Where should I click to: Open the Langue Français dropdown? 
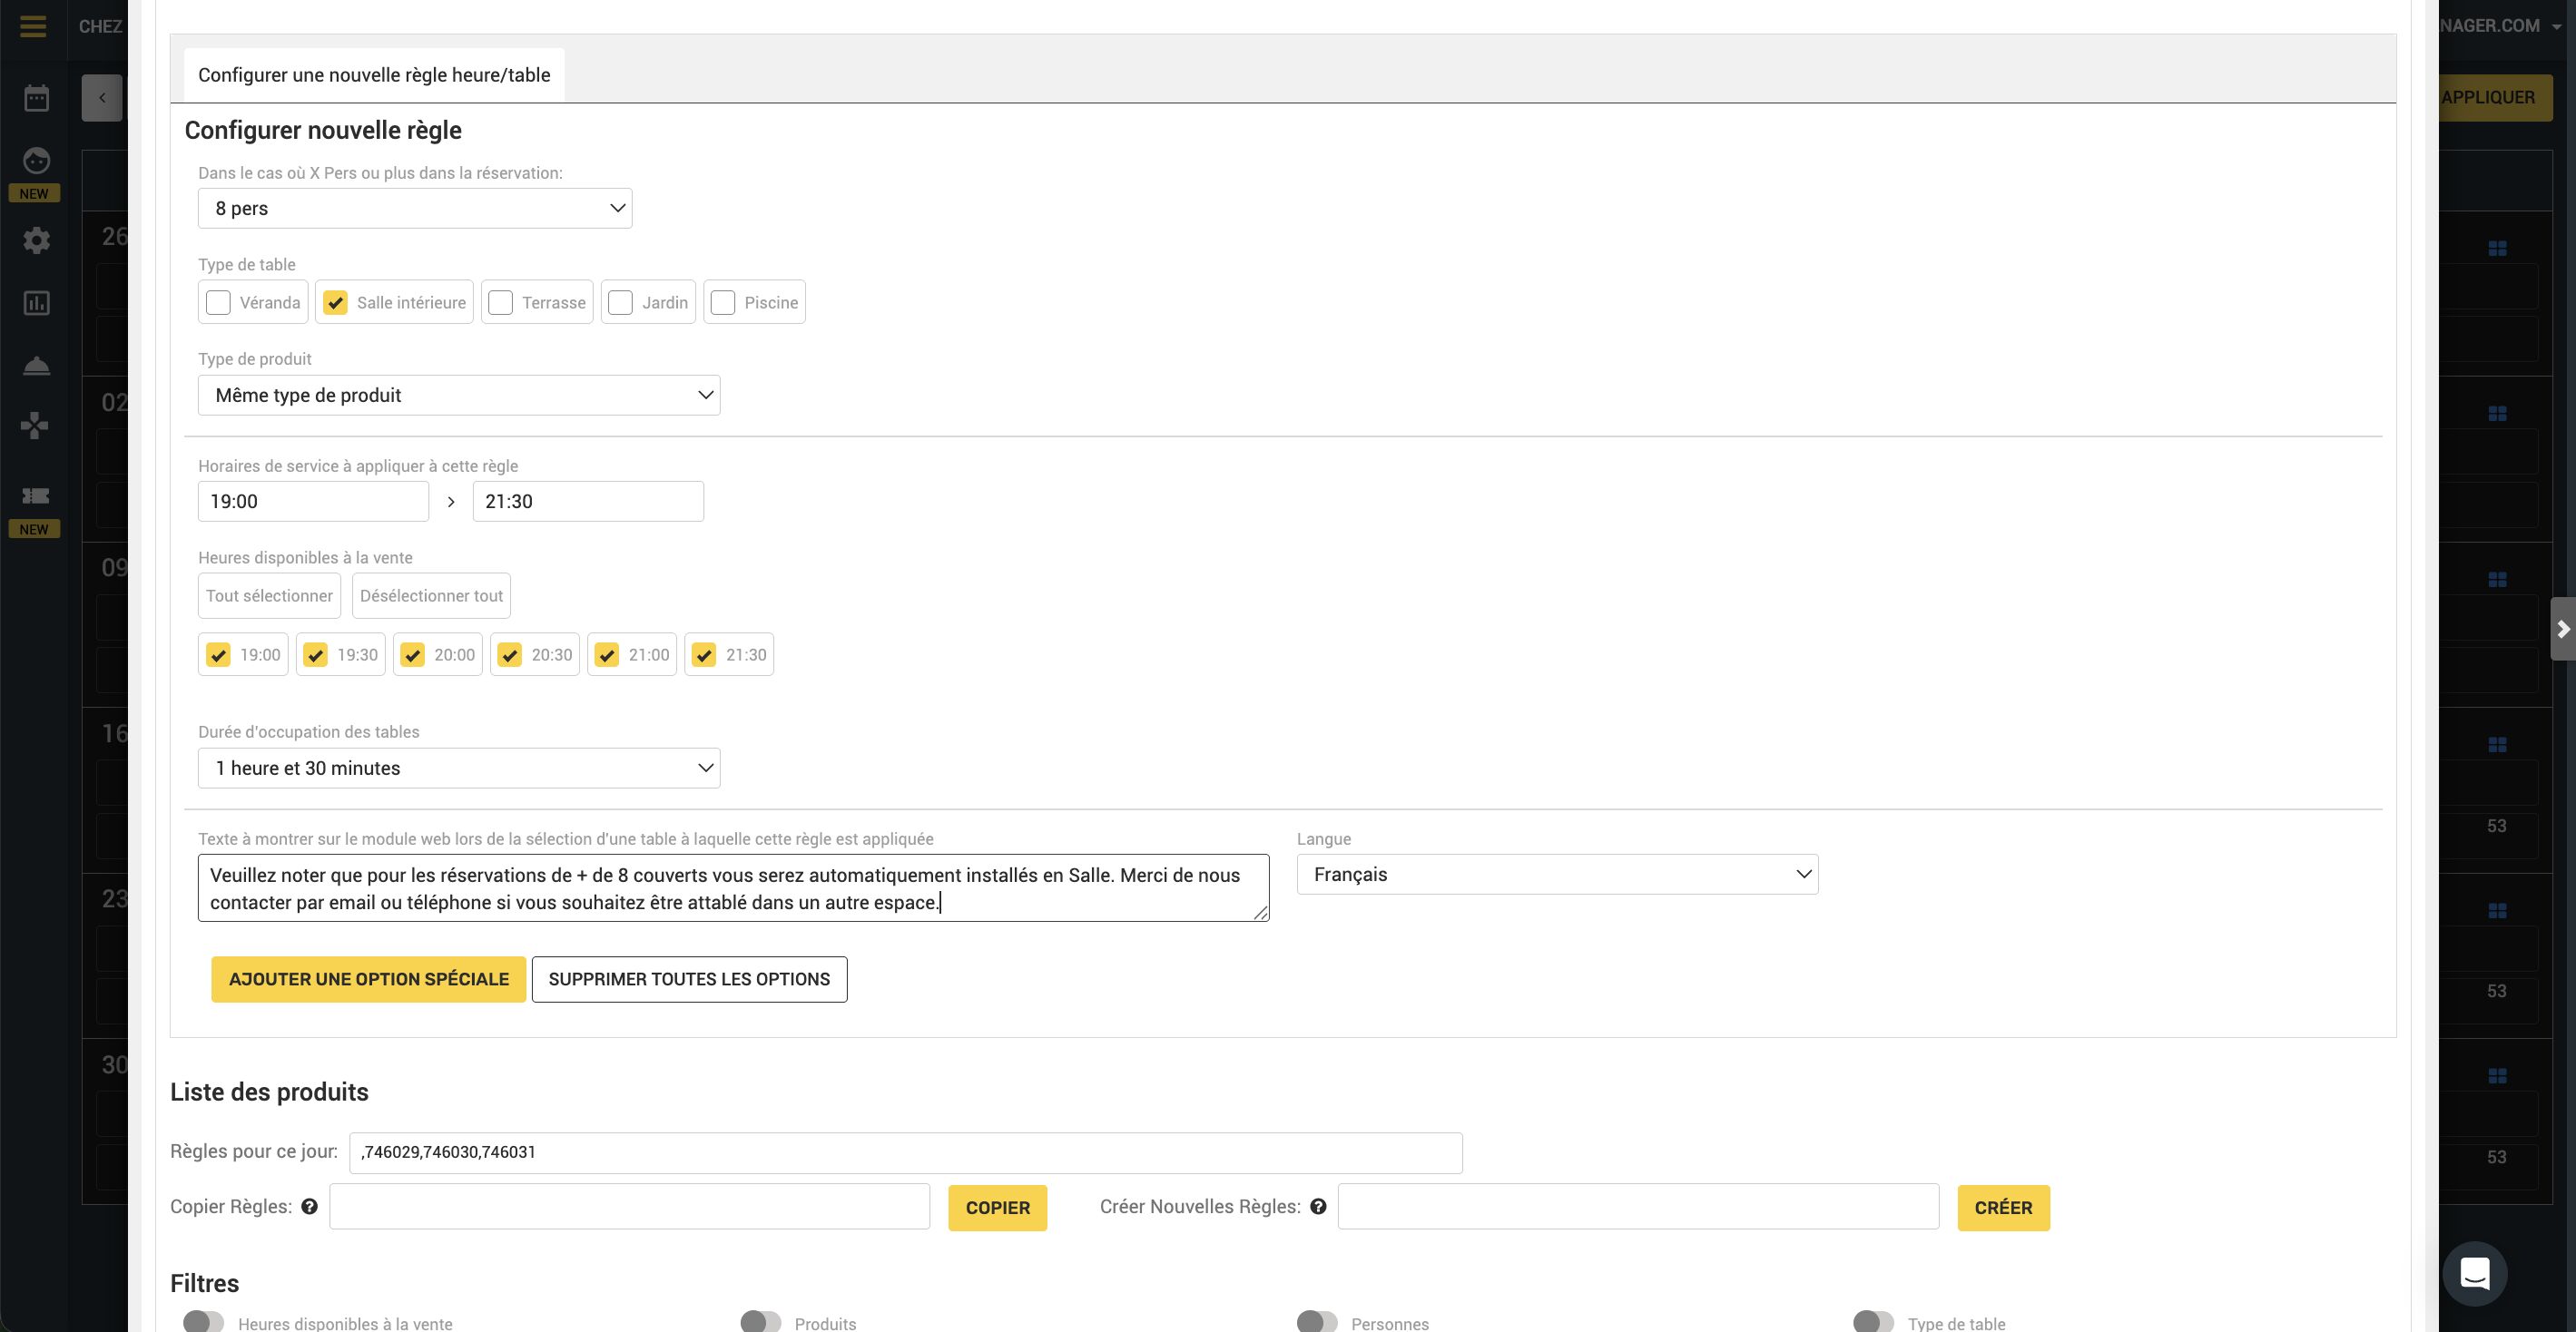1556,875
